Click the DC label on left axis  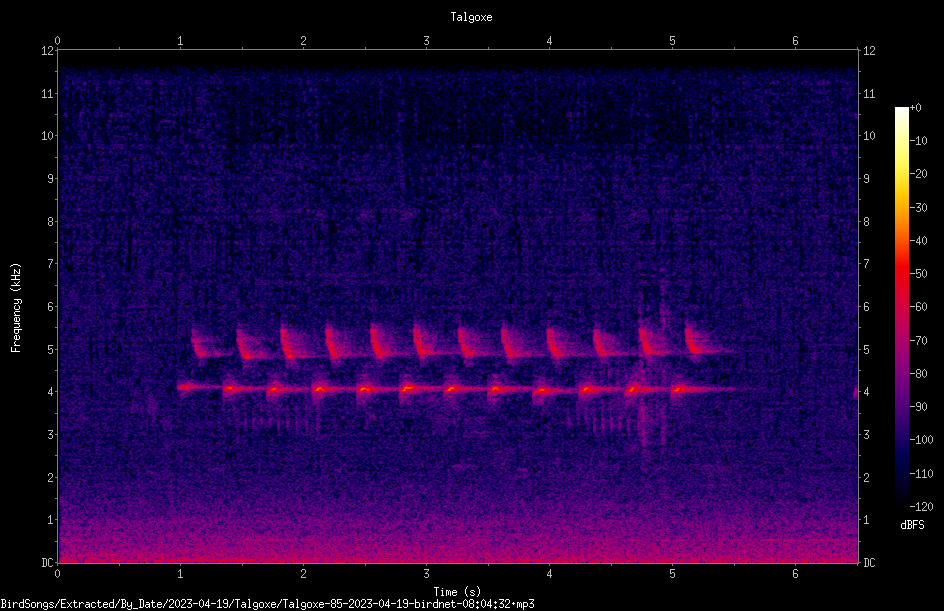pyautogui.click(x=48, y=562)
